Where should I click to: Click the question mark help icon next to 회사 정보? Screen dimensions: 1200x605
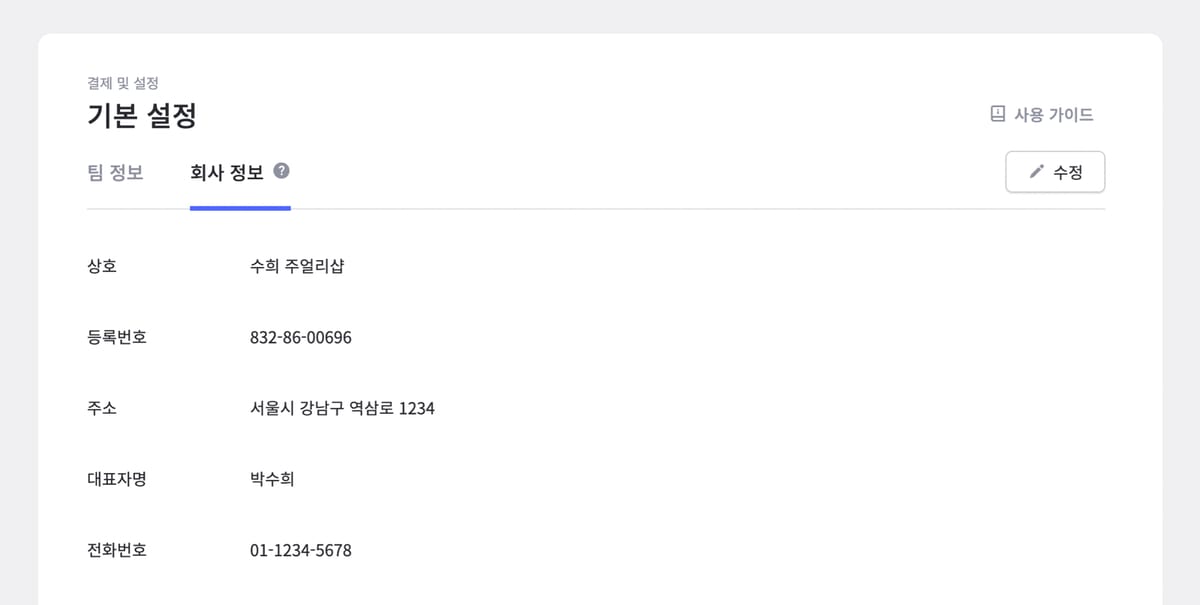pos(281,171)
